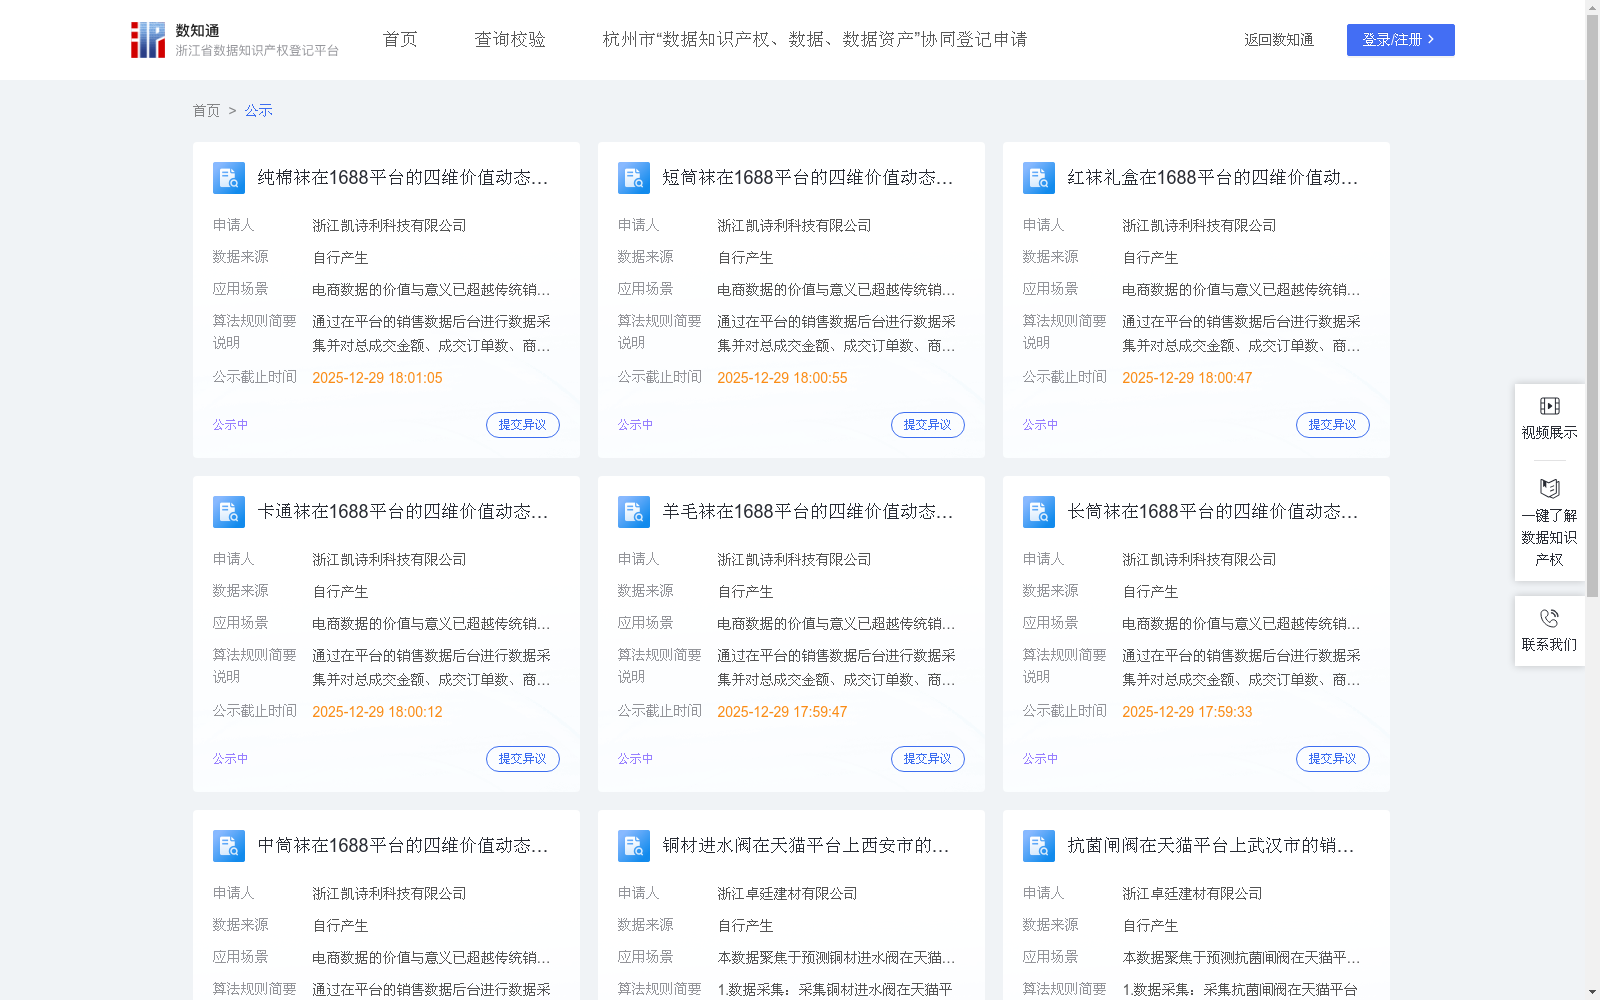Click the document icon on 红袜礼盒 card

(1039, 177)
